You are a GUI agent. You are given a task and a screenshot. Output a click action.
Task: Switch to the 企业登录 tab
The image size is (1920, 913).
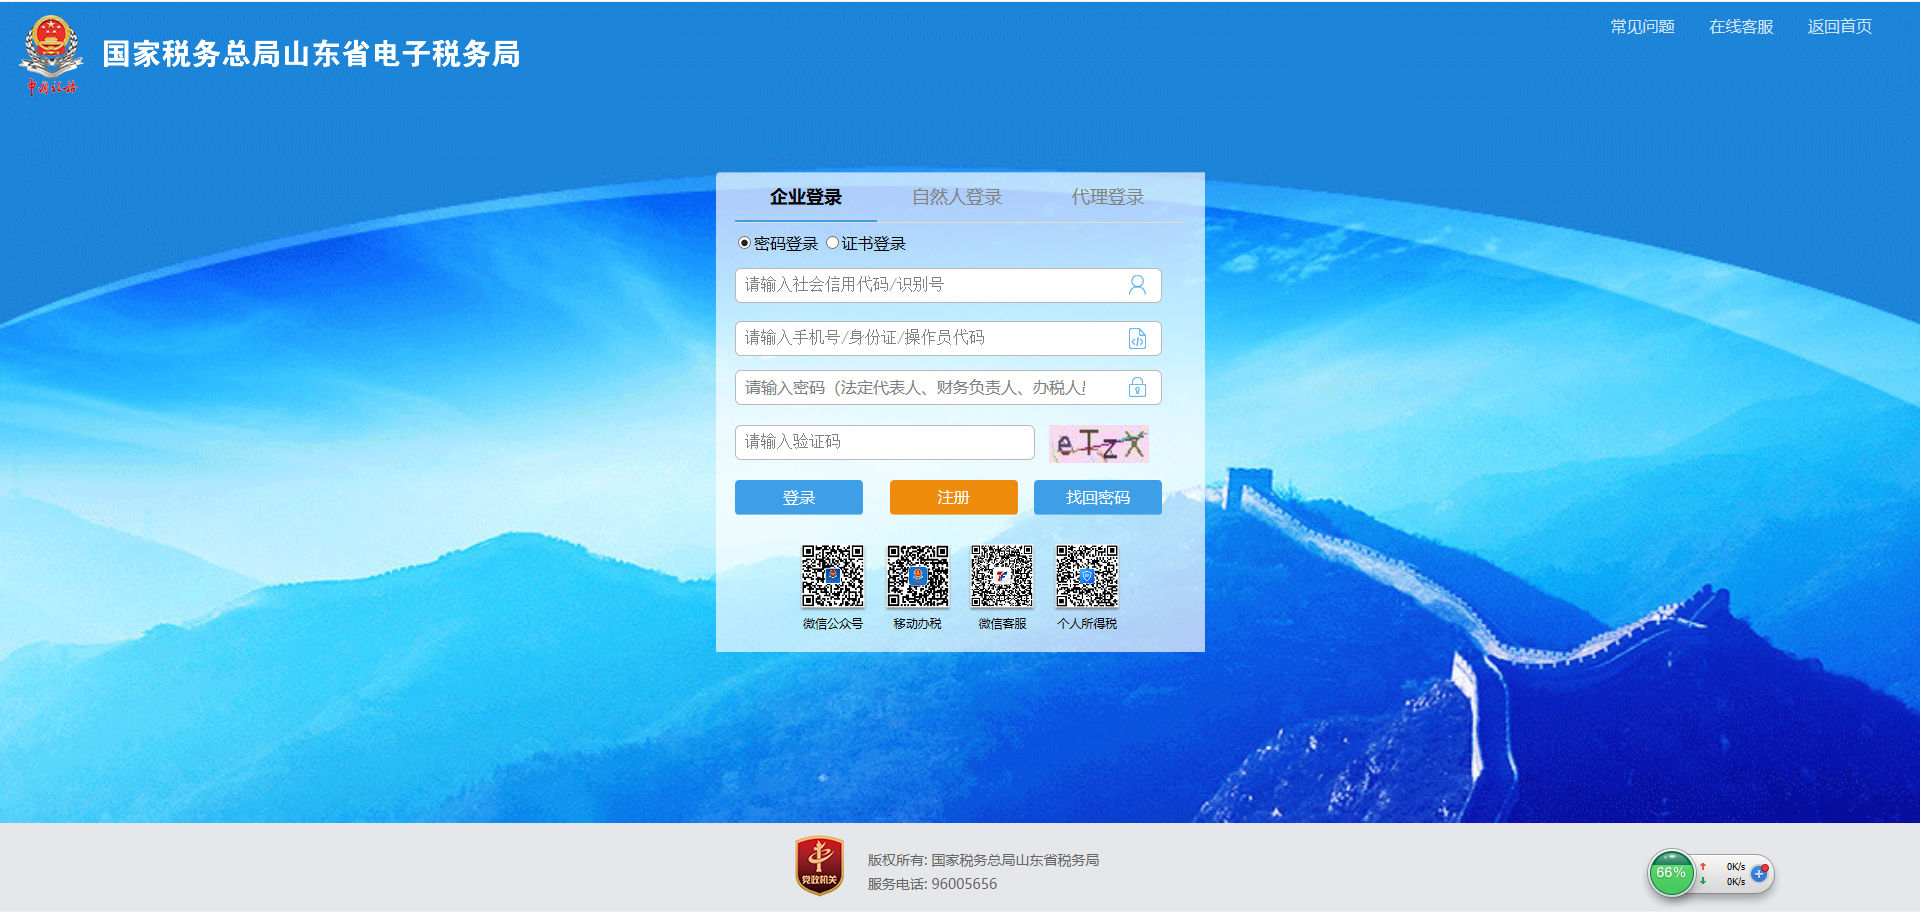click(x=806, y=197)
